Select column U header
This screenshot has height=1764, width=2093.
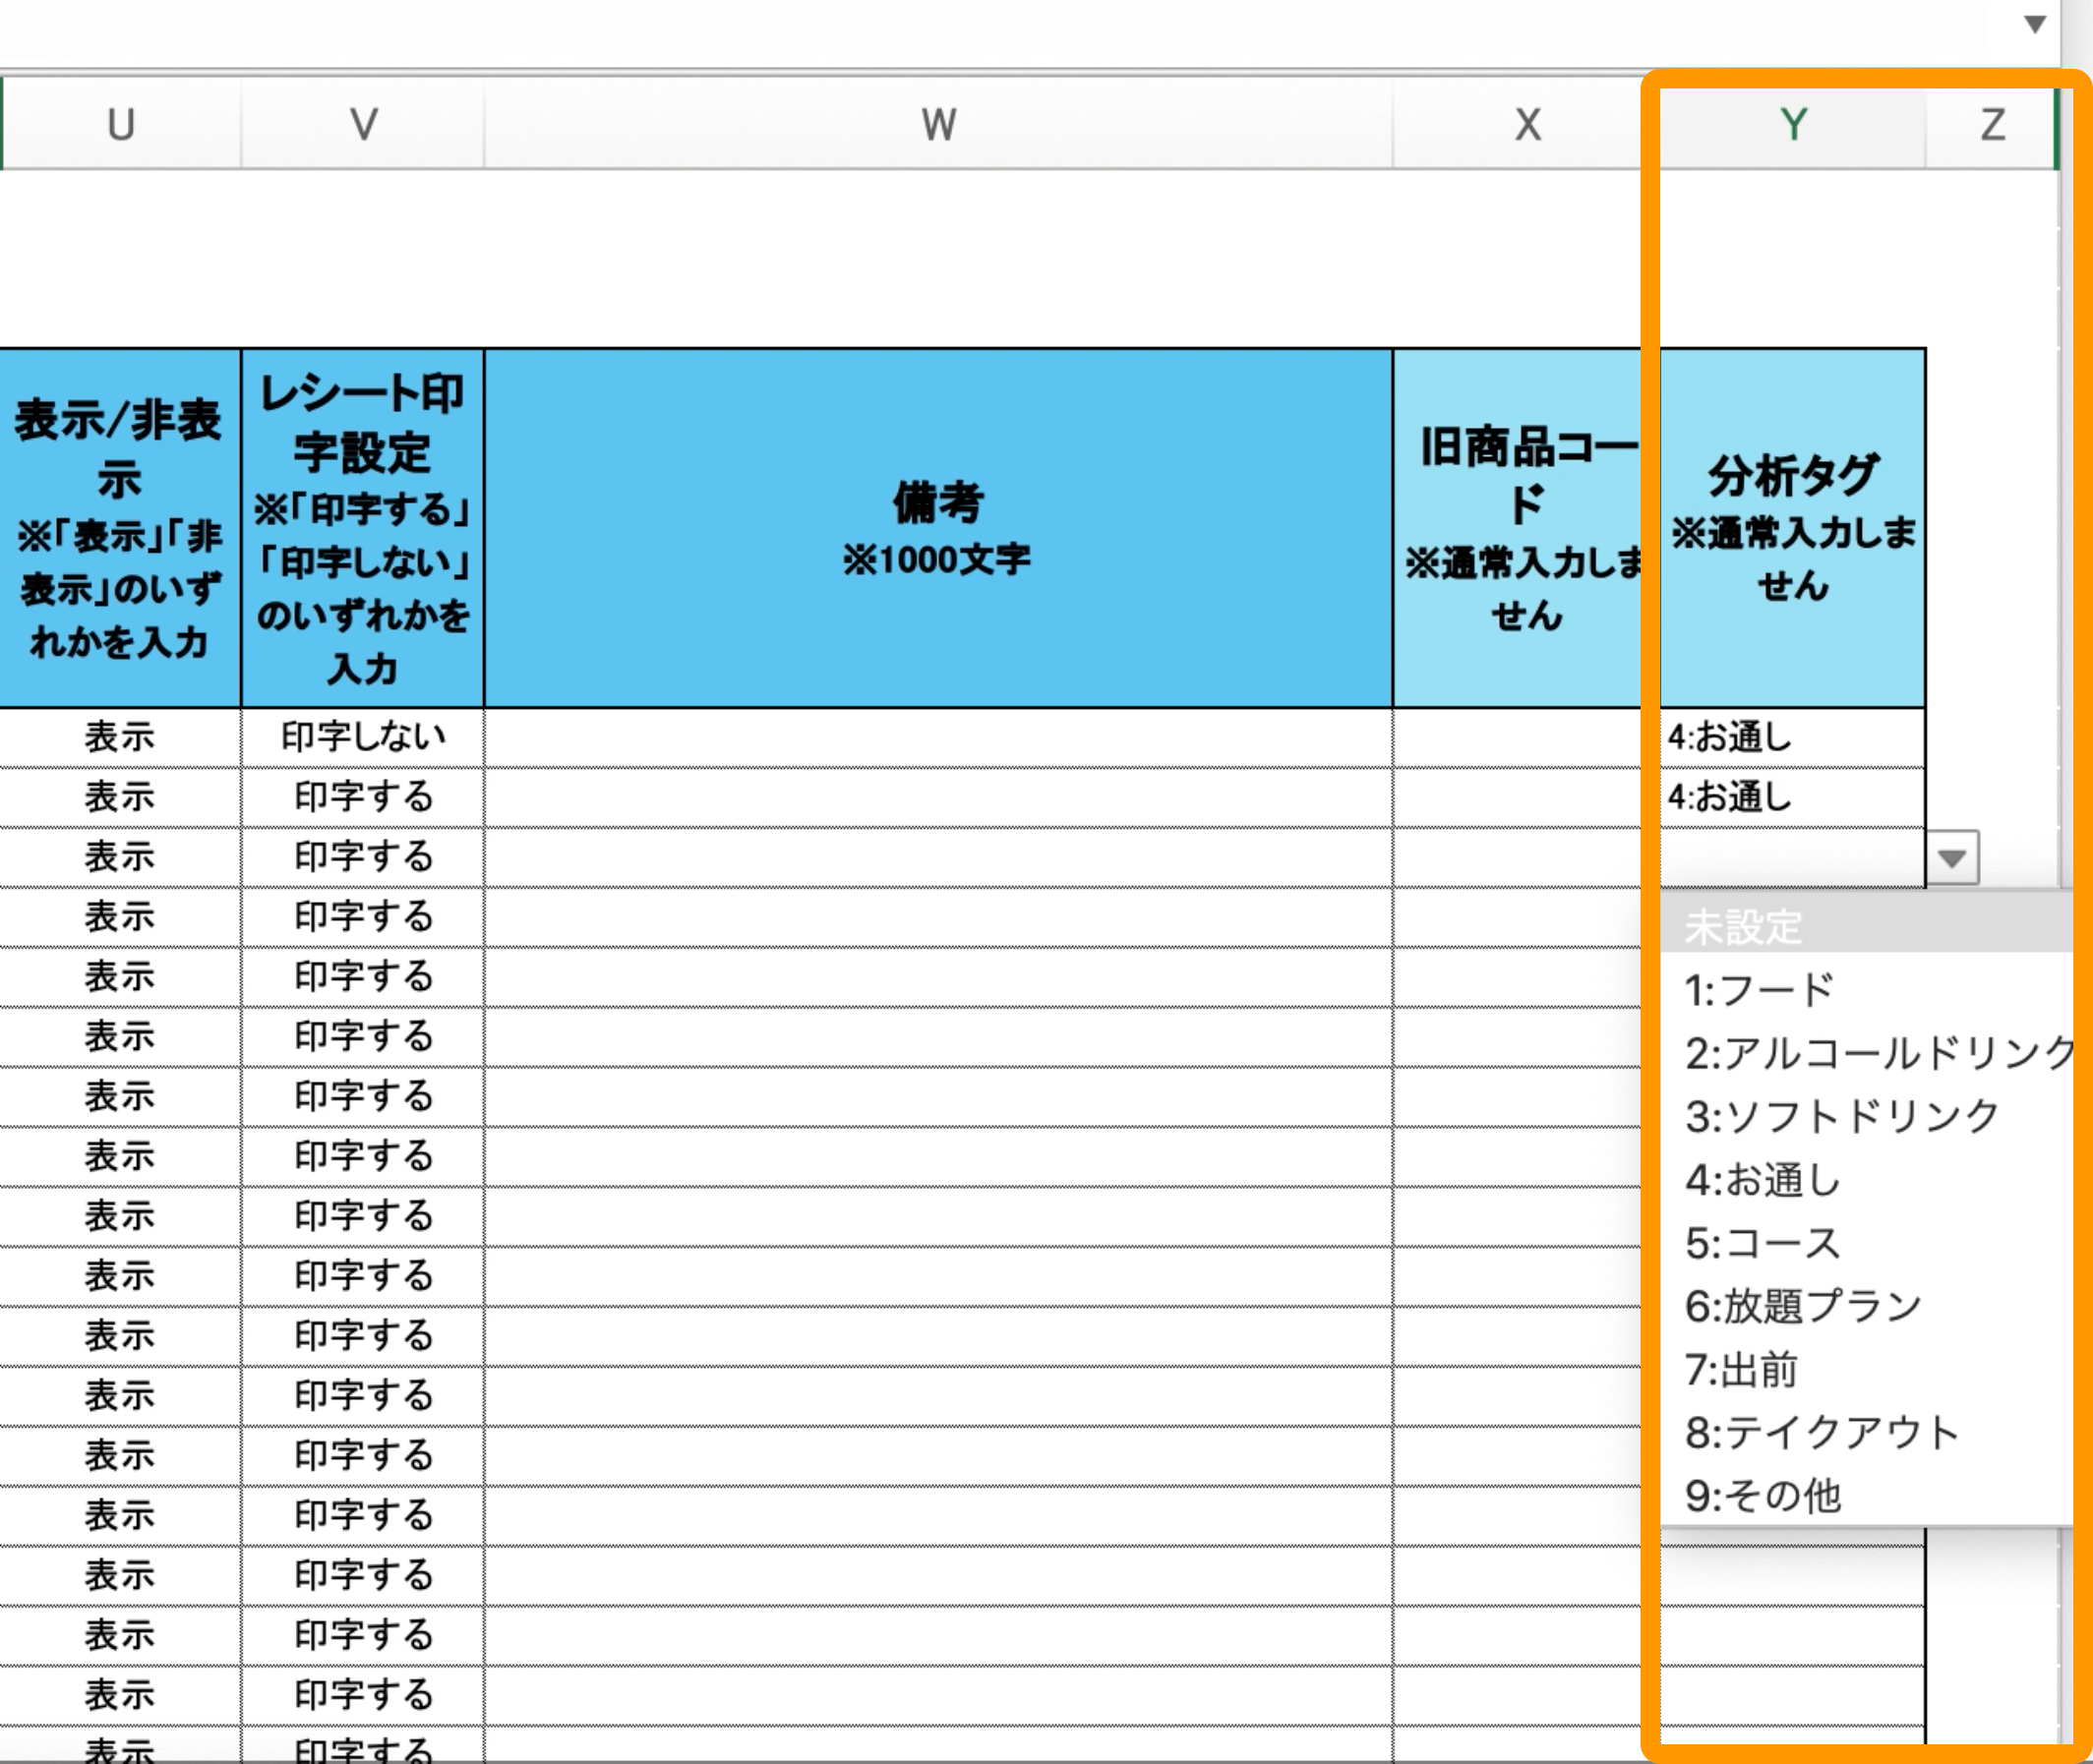point(121,125)
